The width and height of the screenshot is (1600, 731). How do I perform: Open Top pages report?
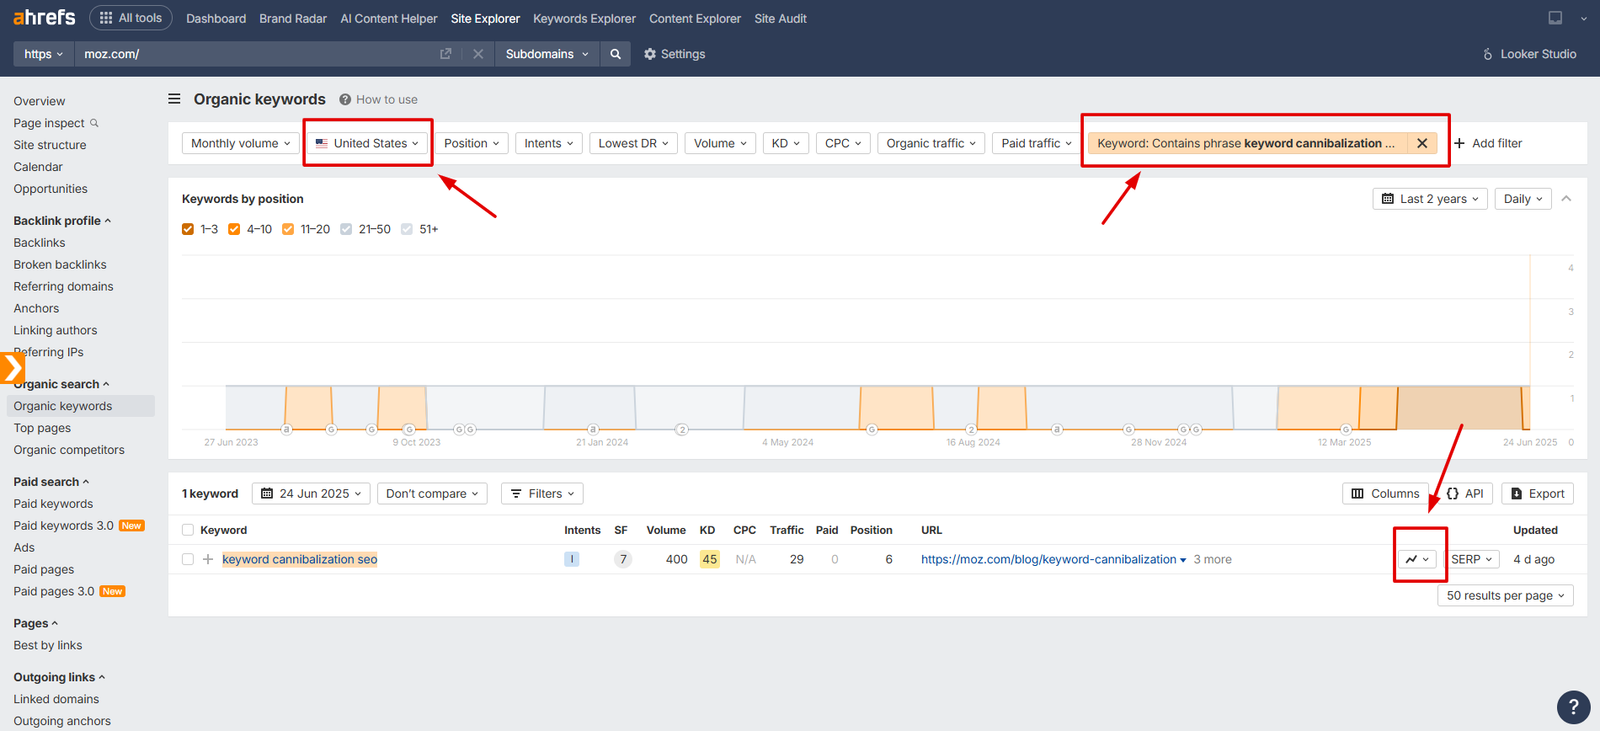[x=42, y=428]
